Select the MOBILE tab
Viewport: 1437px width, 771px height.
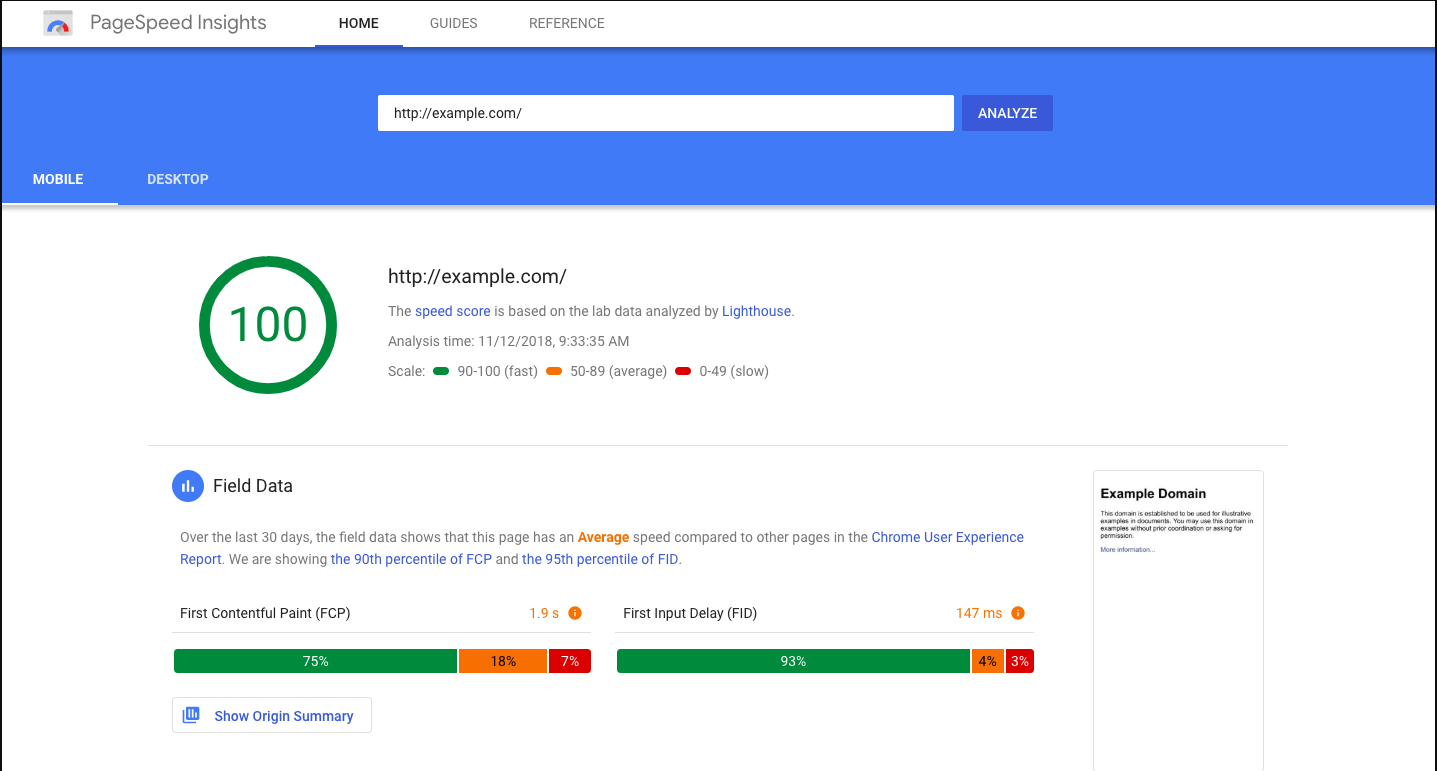(x=58, y=179)
